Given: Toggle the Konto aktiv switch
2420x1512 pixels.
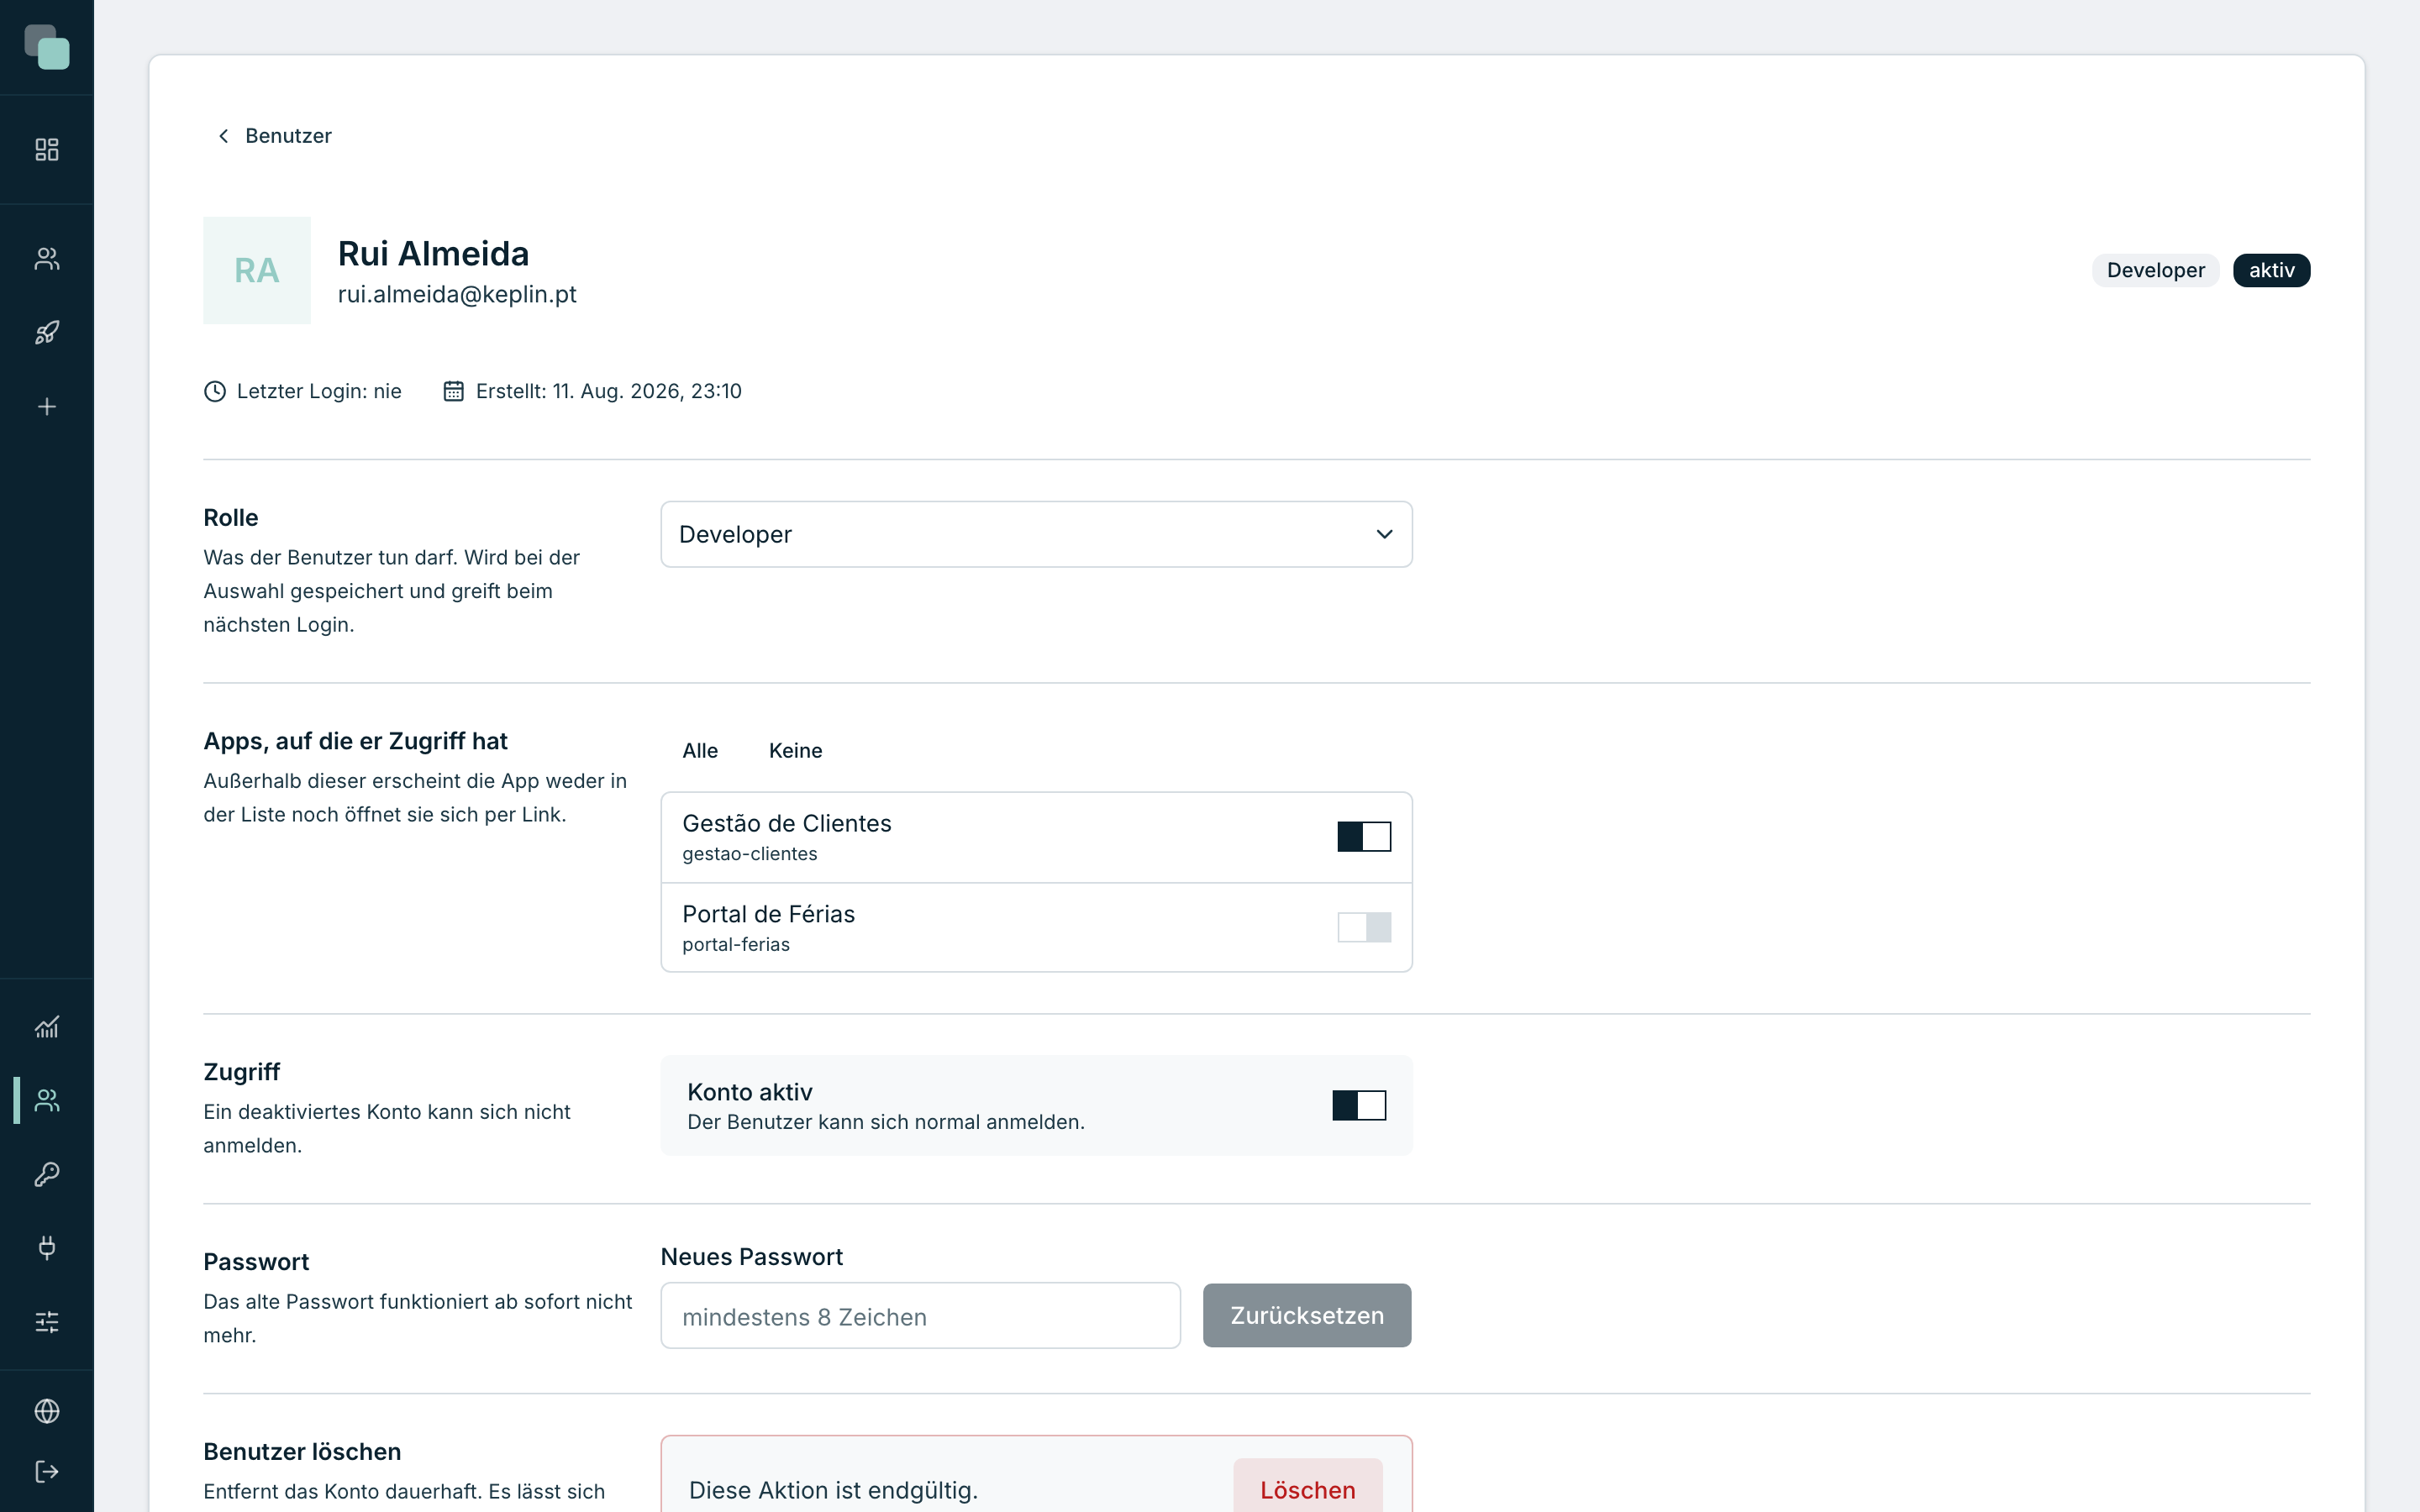Looking at the screenshot, I should click(x=1359, y=1105).
